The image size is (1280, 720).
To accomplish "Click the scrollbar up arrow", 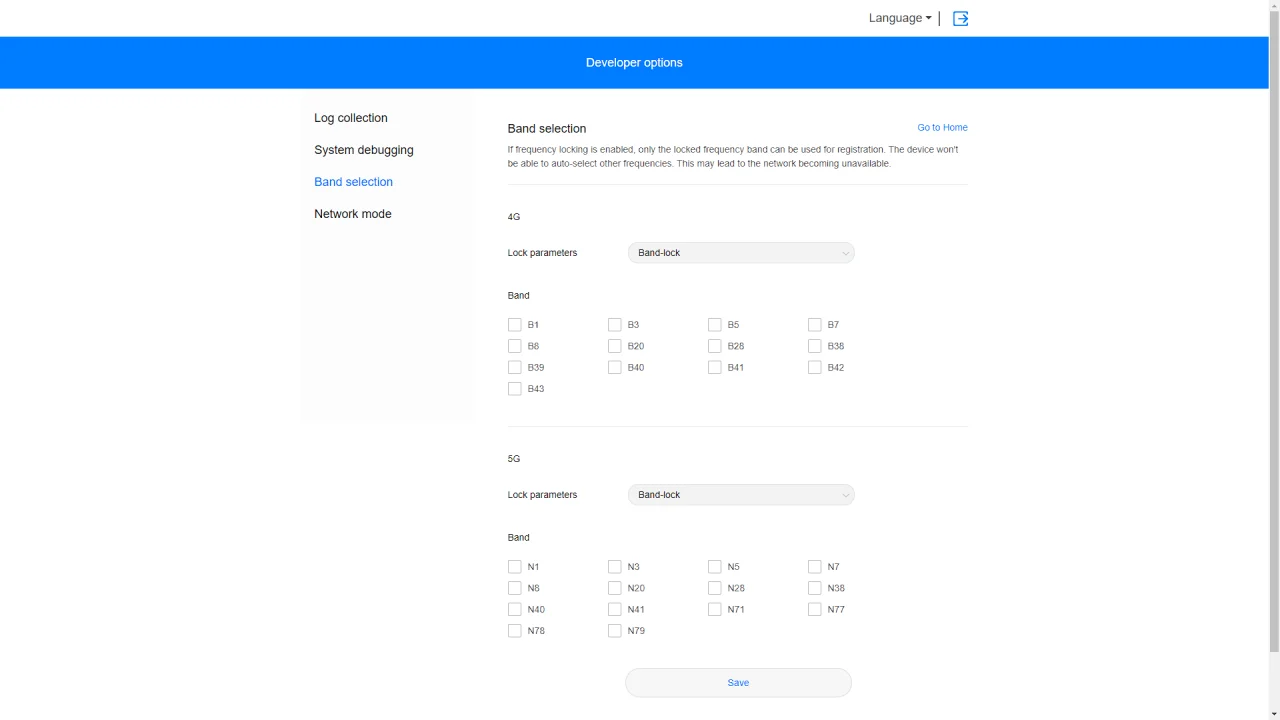I will point(1274,6).
